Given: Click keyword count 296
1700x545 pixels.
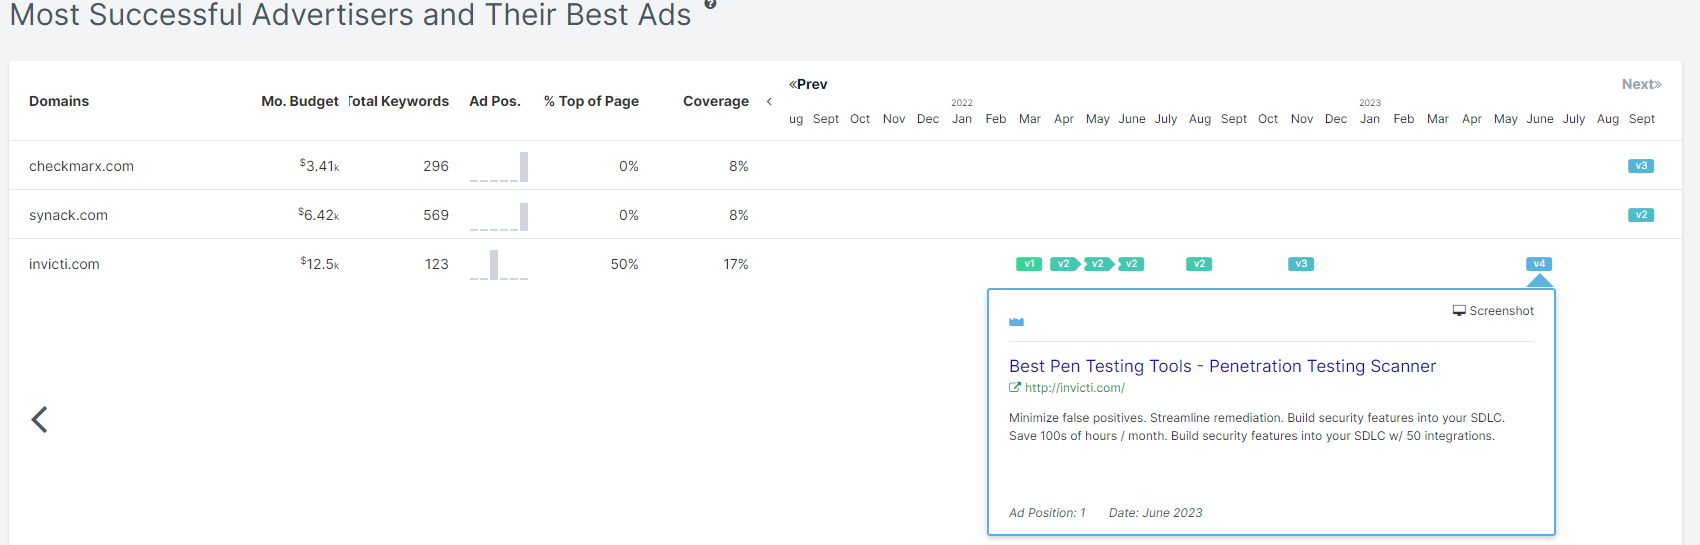Looking at the screenshot, I should tap(436, 166).
